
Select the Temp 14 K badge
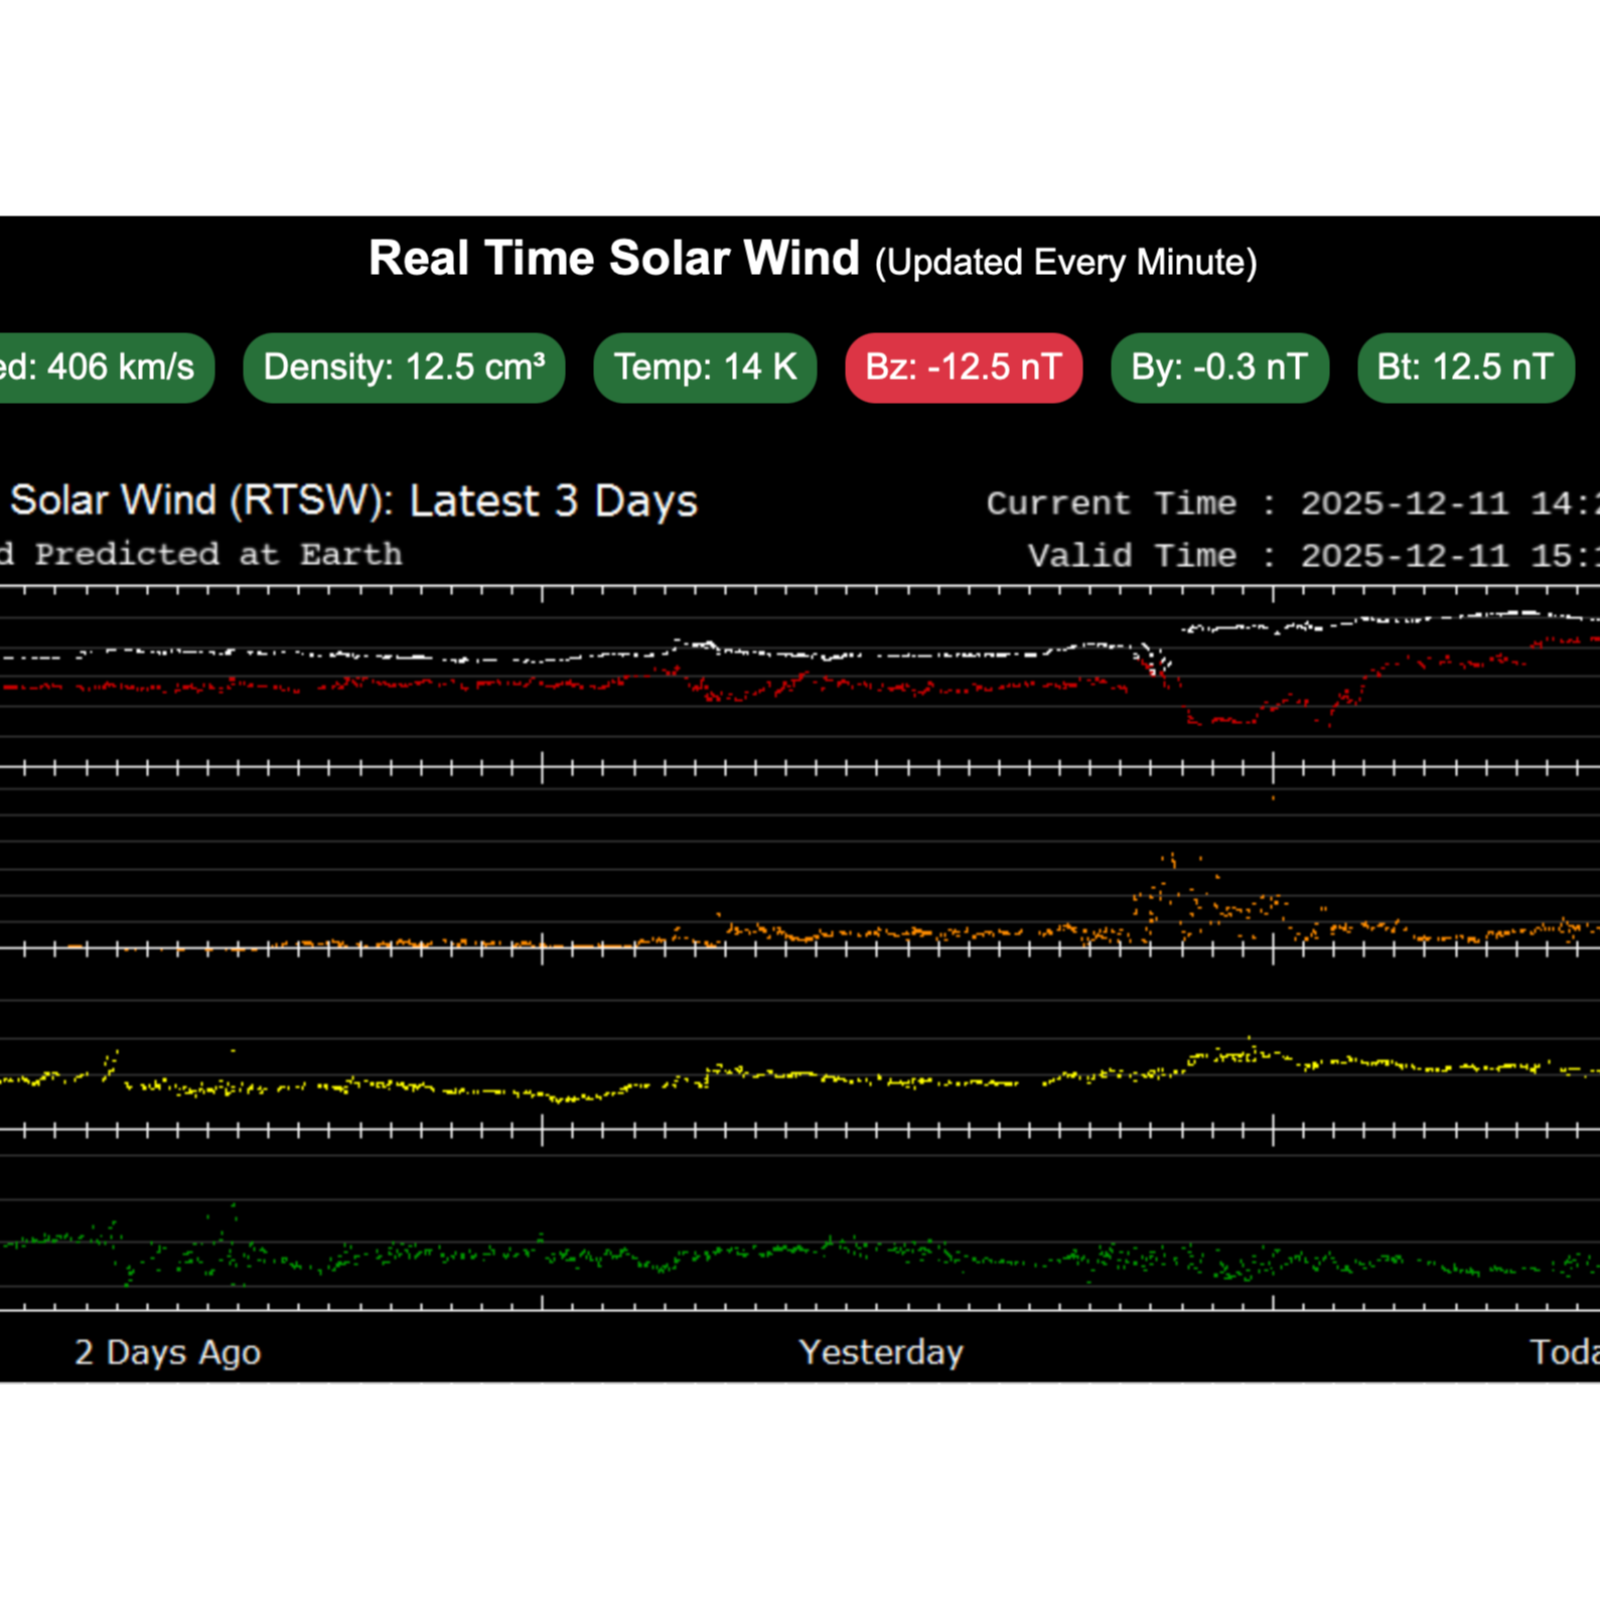704,367
